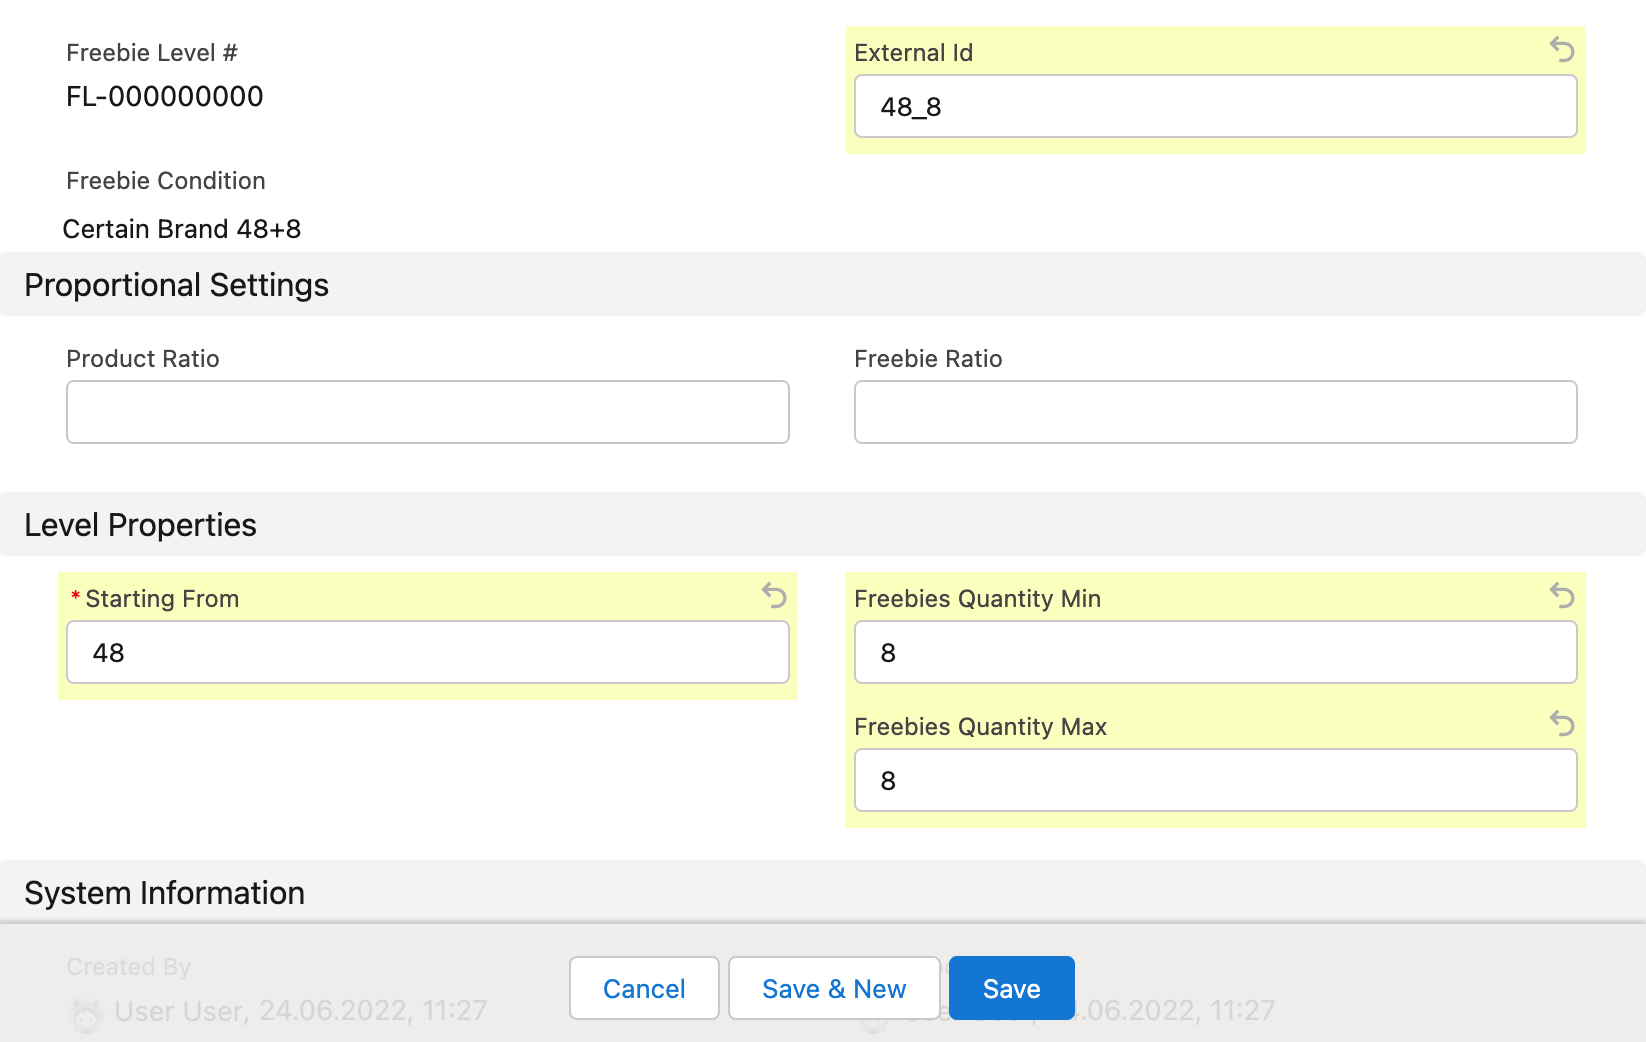1646x1042 pixels.
Task: Click the Freebies Quantity Min input
Action: click(x=1215, y=652)
